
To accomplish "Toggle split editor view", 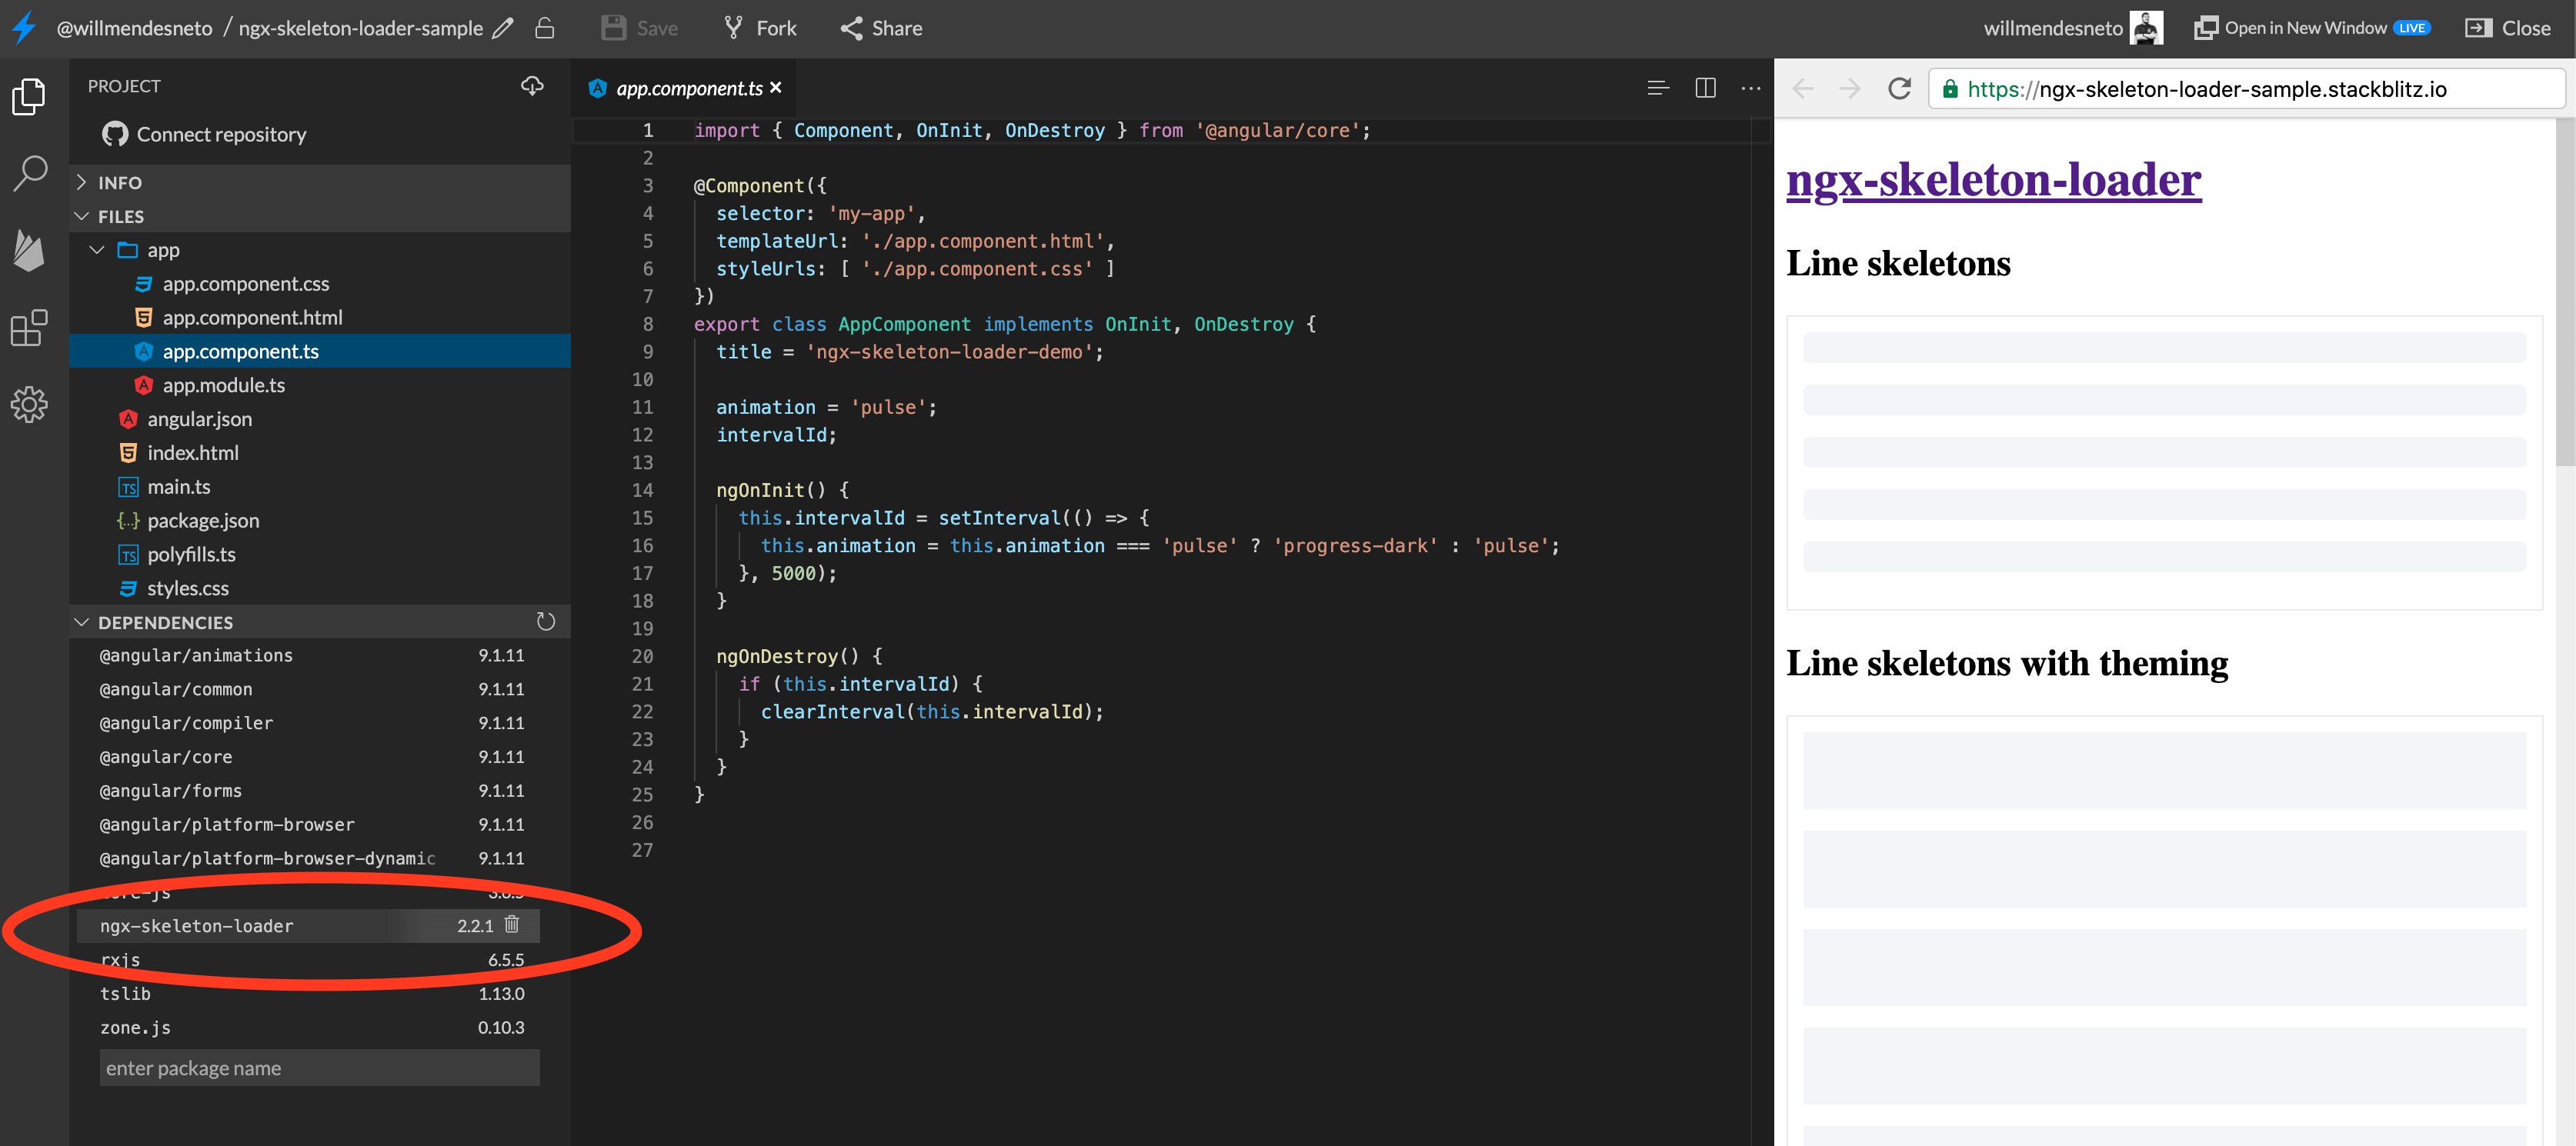I will pyautogui.click(x=1704, y=87).
